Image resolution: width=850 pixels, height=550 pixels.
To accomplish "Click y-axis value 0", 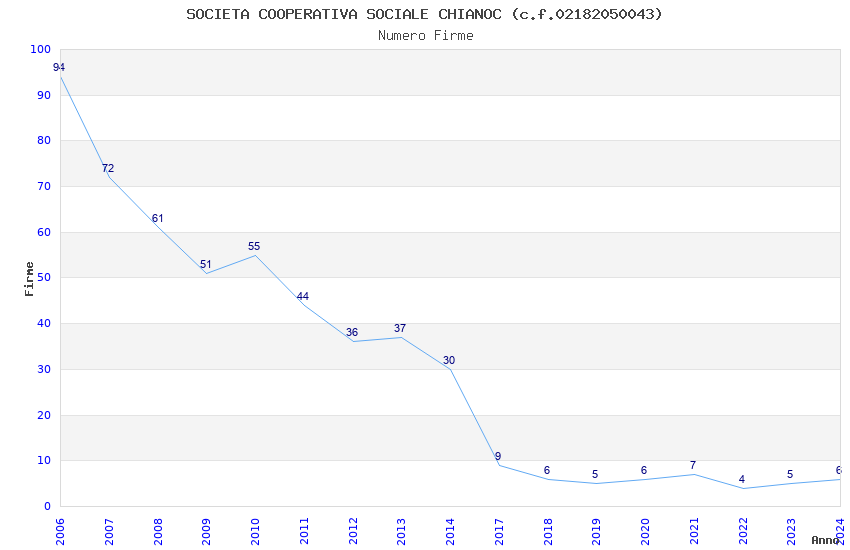I will pyautogui.click(x=47, y=507).
